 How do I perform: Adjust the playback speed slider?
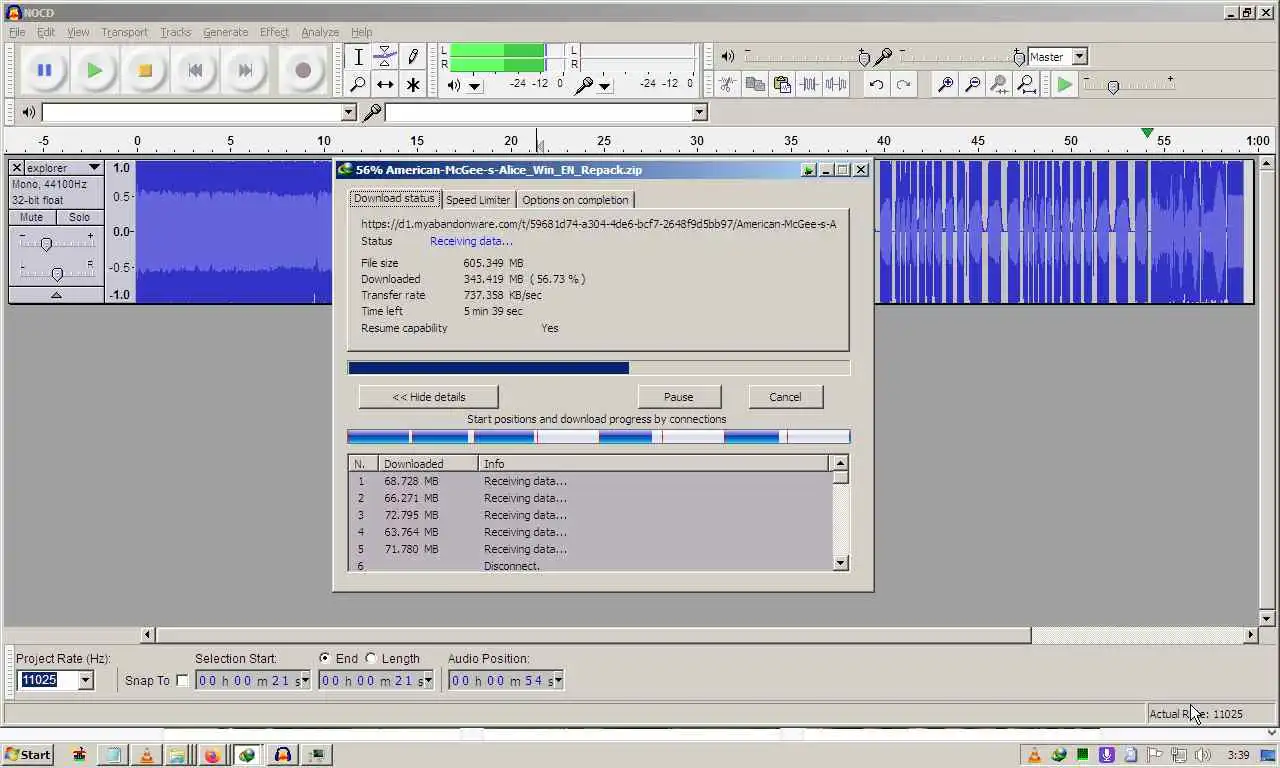(1113, 87)
